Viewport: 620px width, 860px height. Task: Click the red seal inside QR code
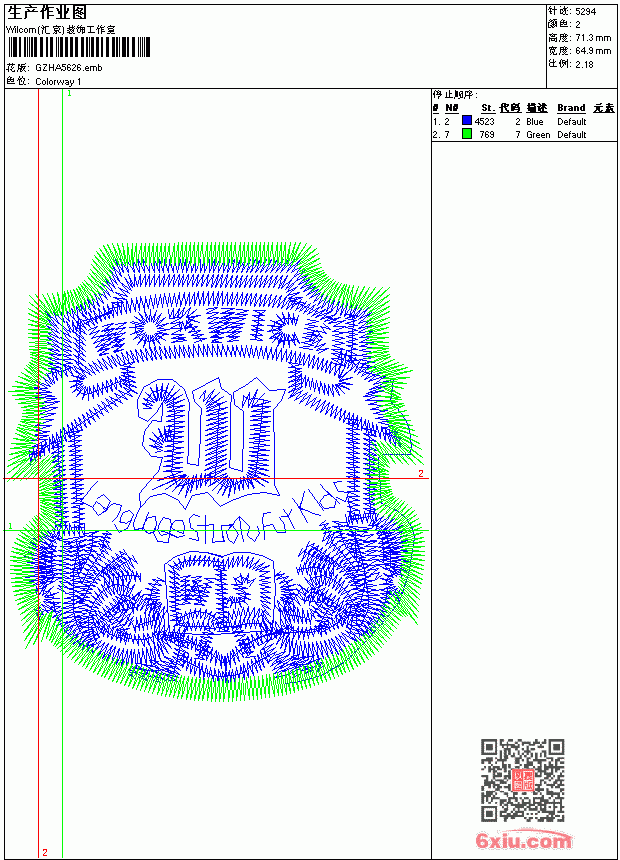coord(522,780)
